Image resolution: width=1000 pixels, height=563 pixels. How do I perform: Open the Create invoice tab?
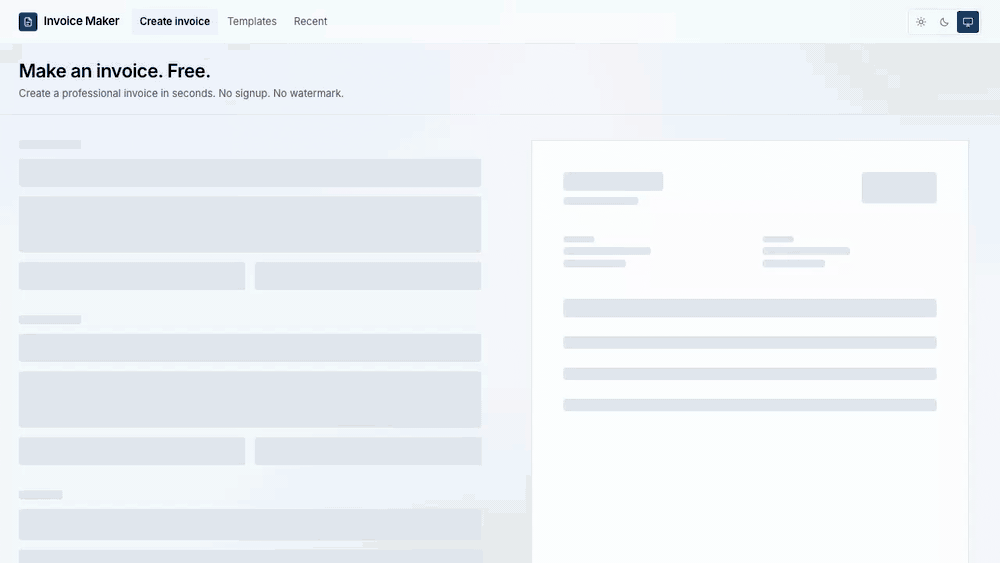tap(175, 22)
